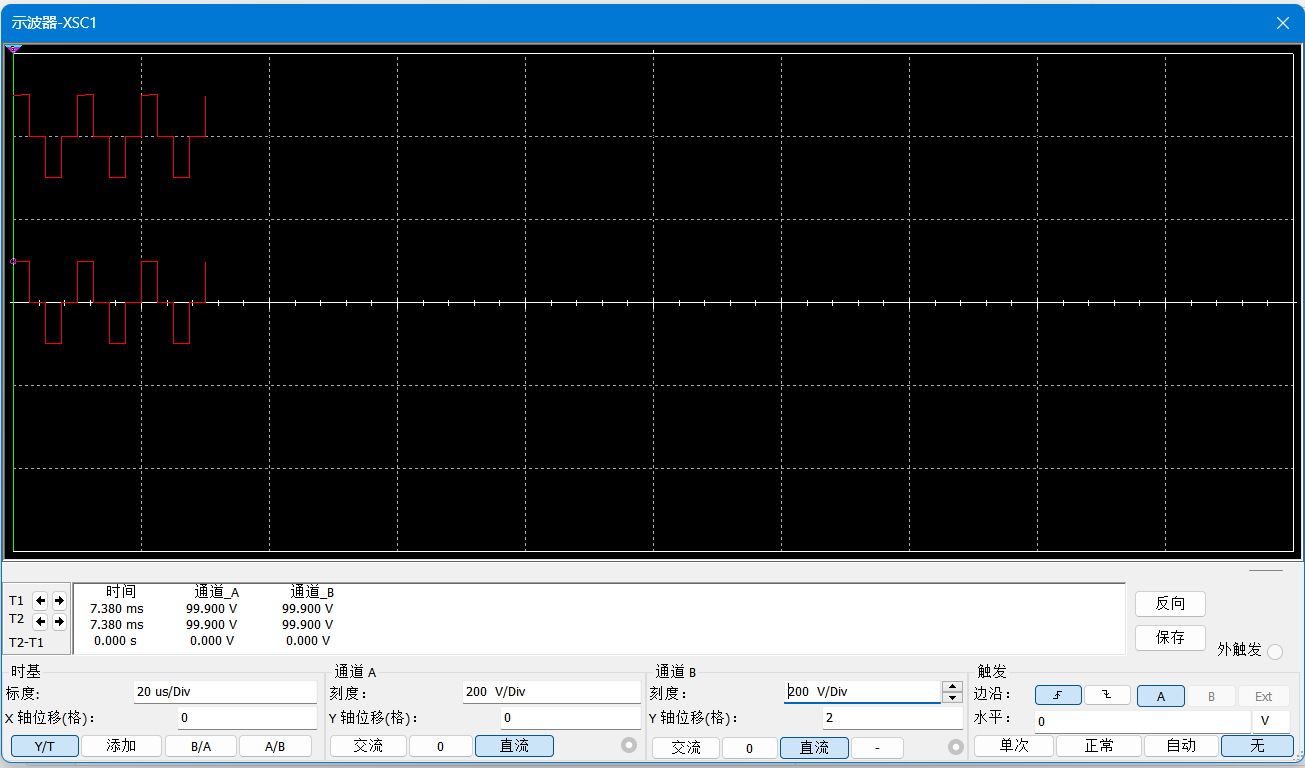
Task: Move cursor T2 right with its arrow
Action: click(x=59, y=622)
